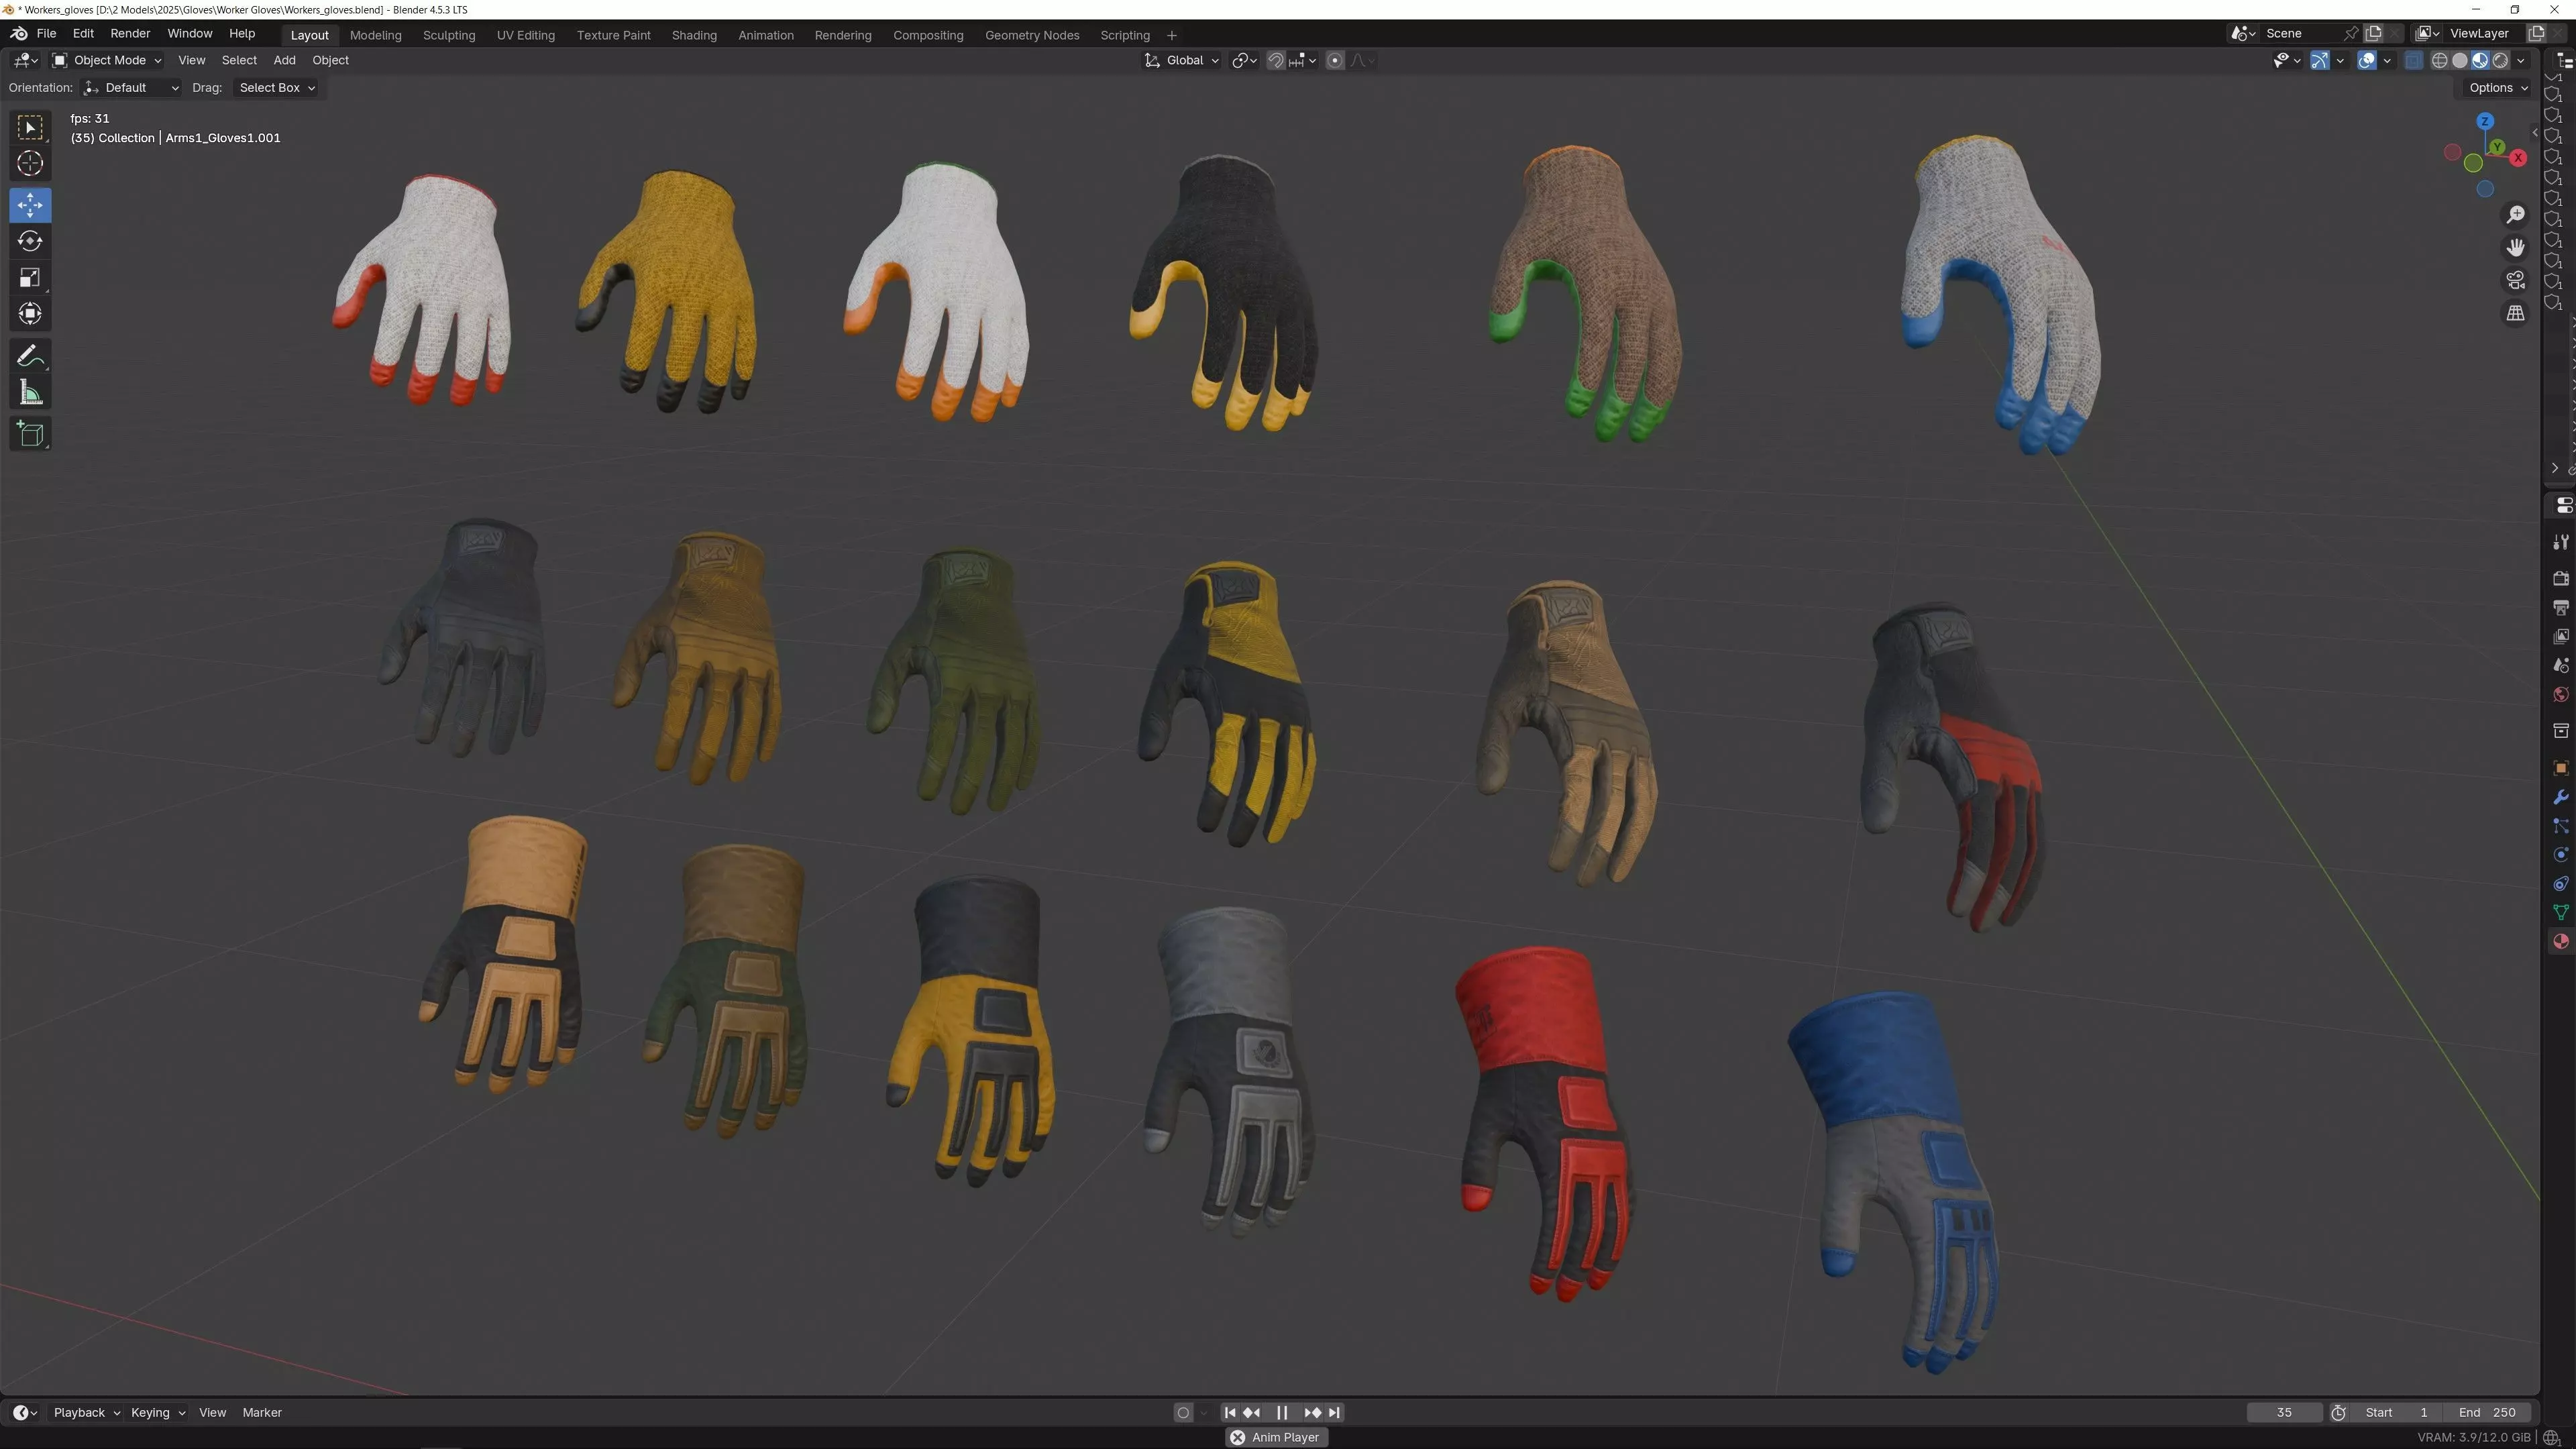Open the Physics properties tab

coord(2560,855)
